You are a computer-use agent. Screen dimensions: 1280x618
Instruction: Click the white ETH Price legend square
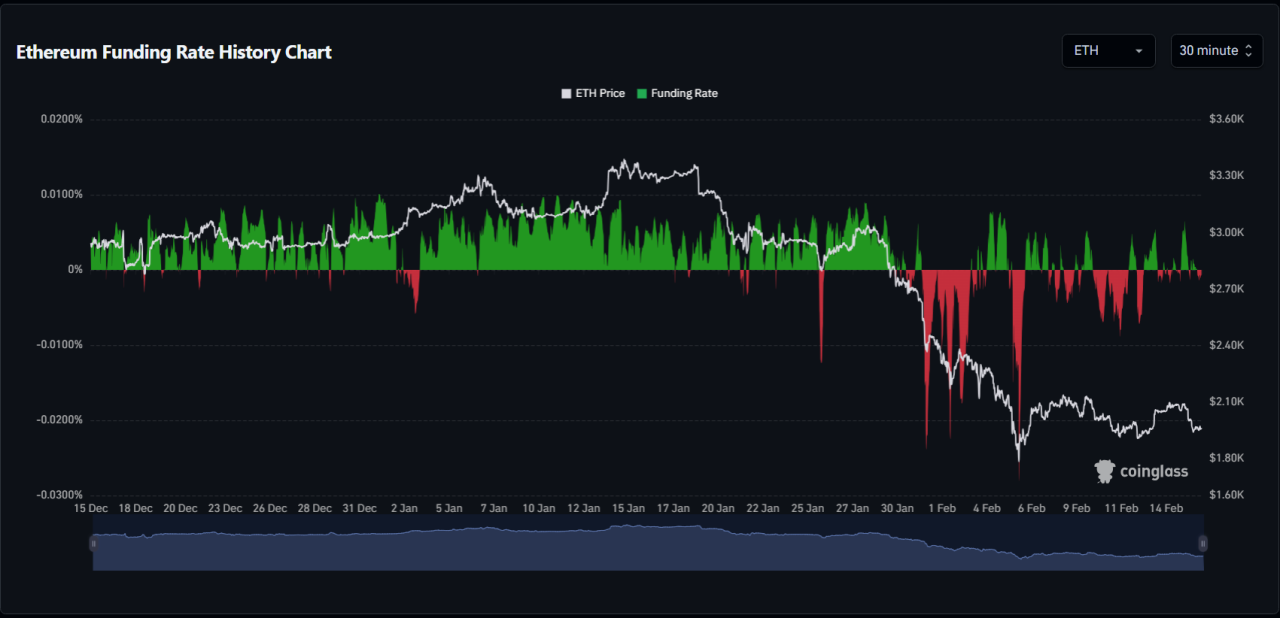[565, 93]
